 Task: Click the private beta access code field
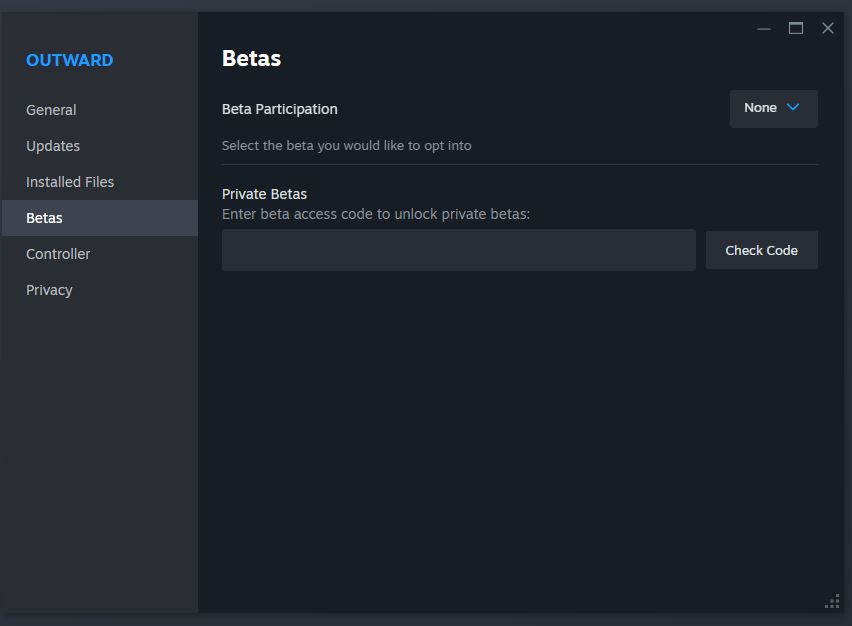click(x=458, y=250)
